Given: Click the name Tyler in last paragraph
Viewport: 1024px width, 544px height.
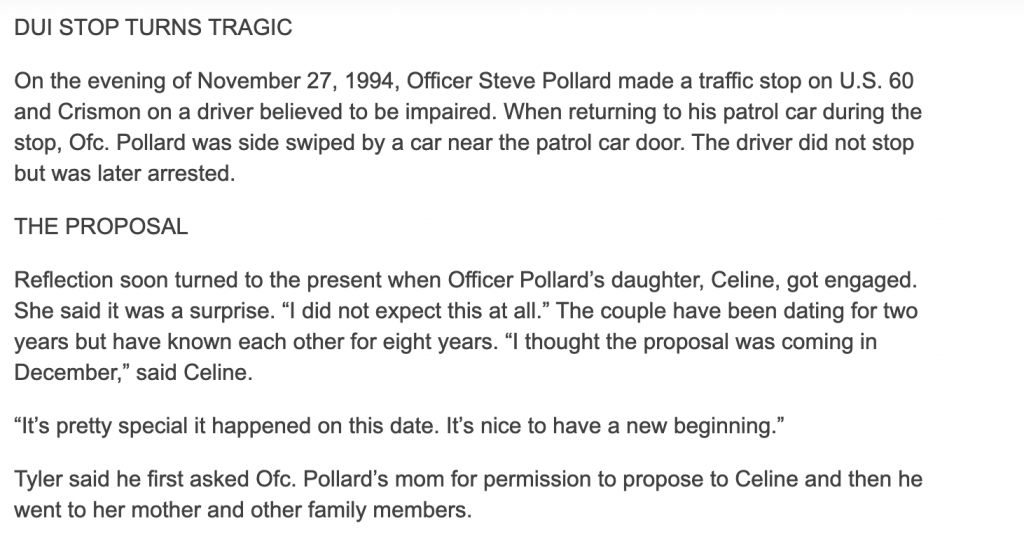Looking at the screenshot, I should (x=38, y=479).
